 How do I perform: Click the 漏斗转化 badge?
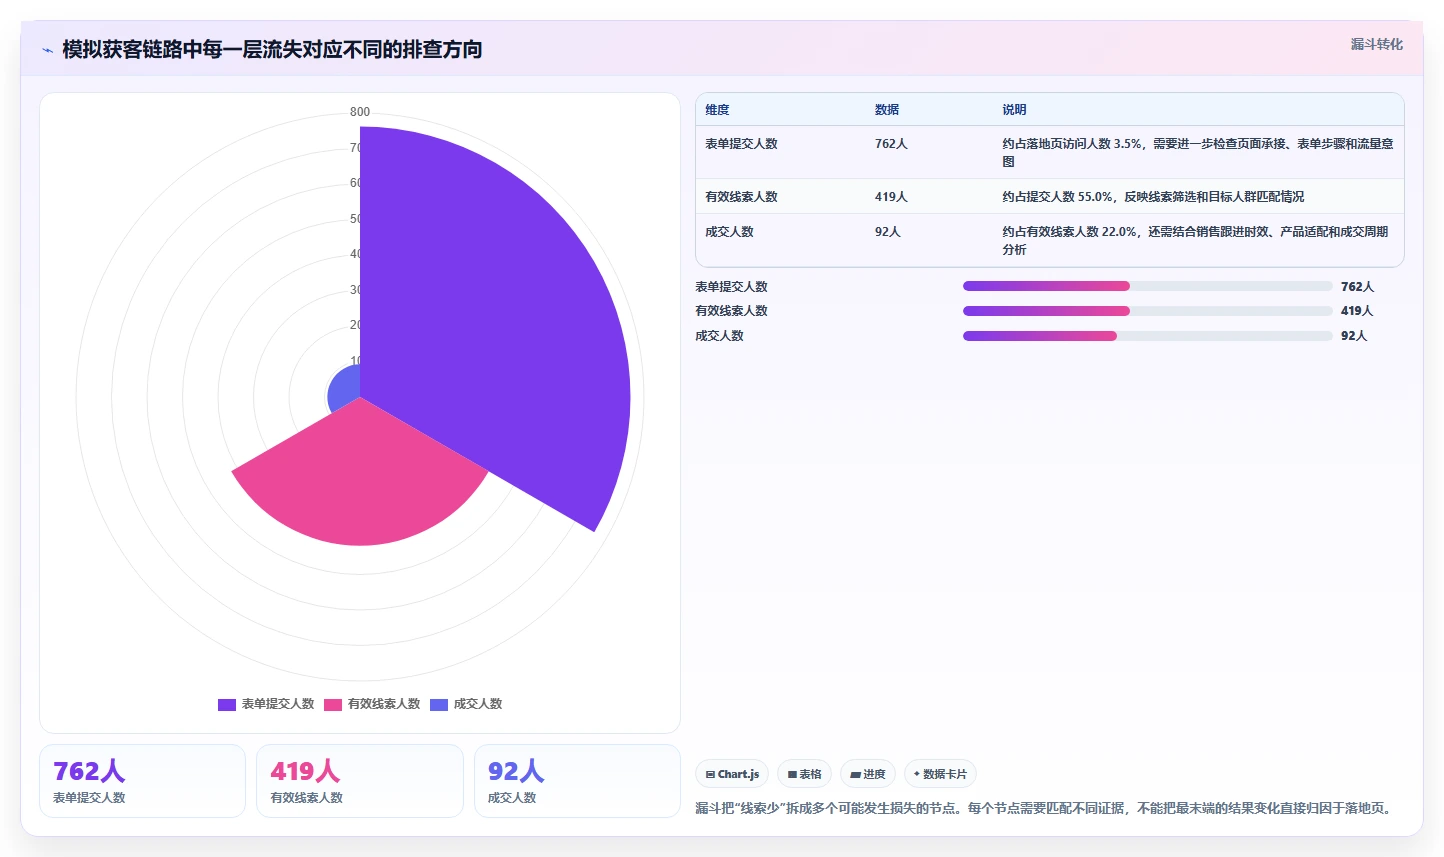[x=1376, y=44]
